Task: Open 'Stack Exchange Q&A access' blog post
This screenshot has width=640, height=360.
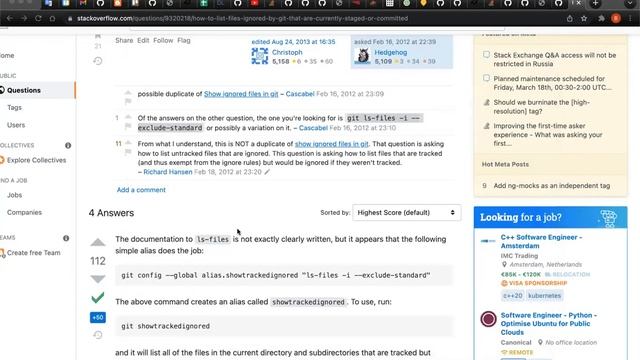Action: [555, 60]
